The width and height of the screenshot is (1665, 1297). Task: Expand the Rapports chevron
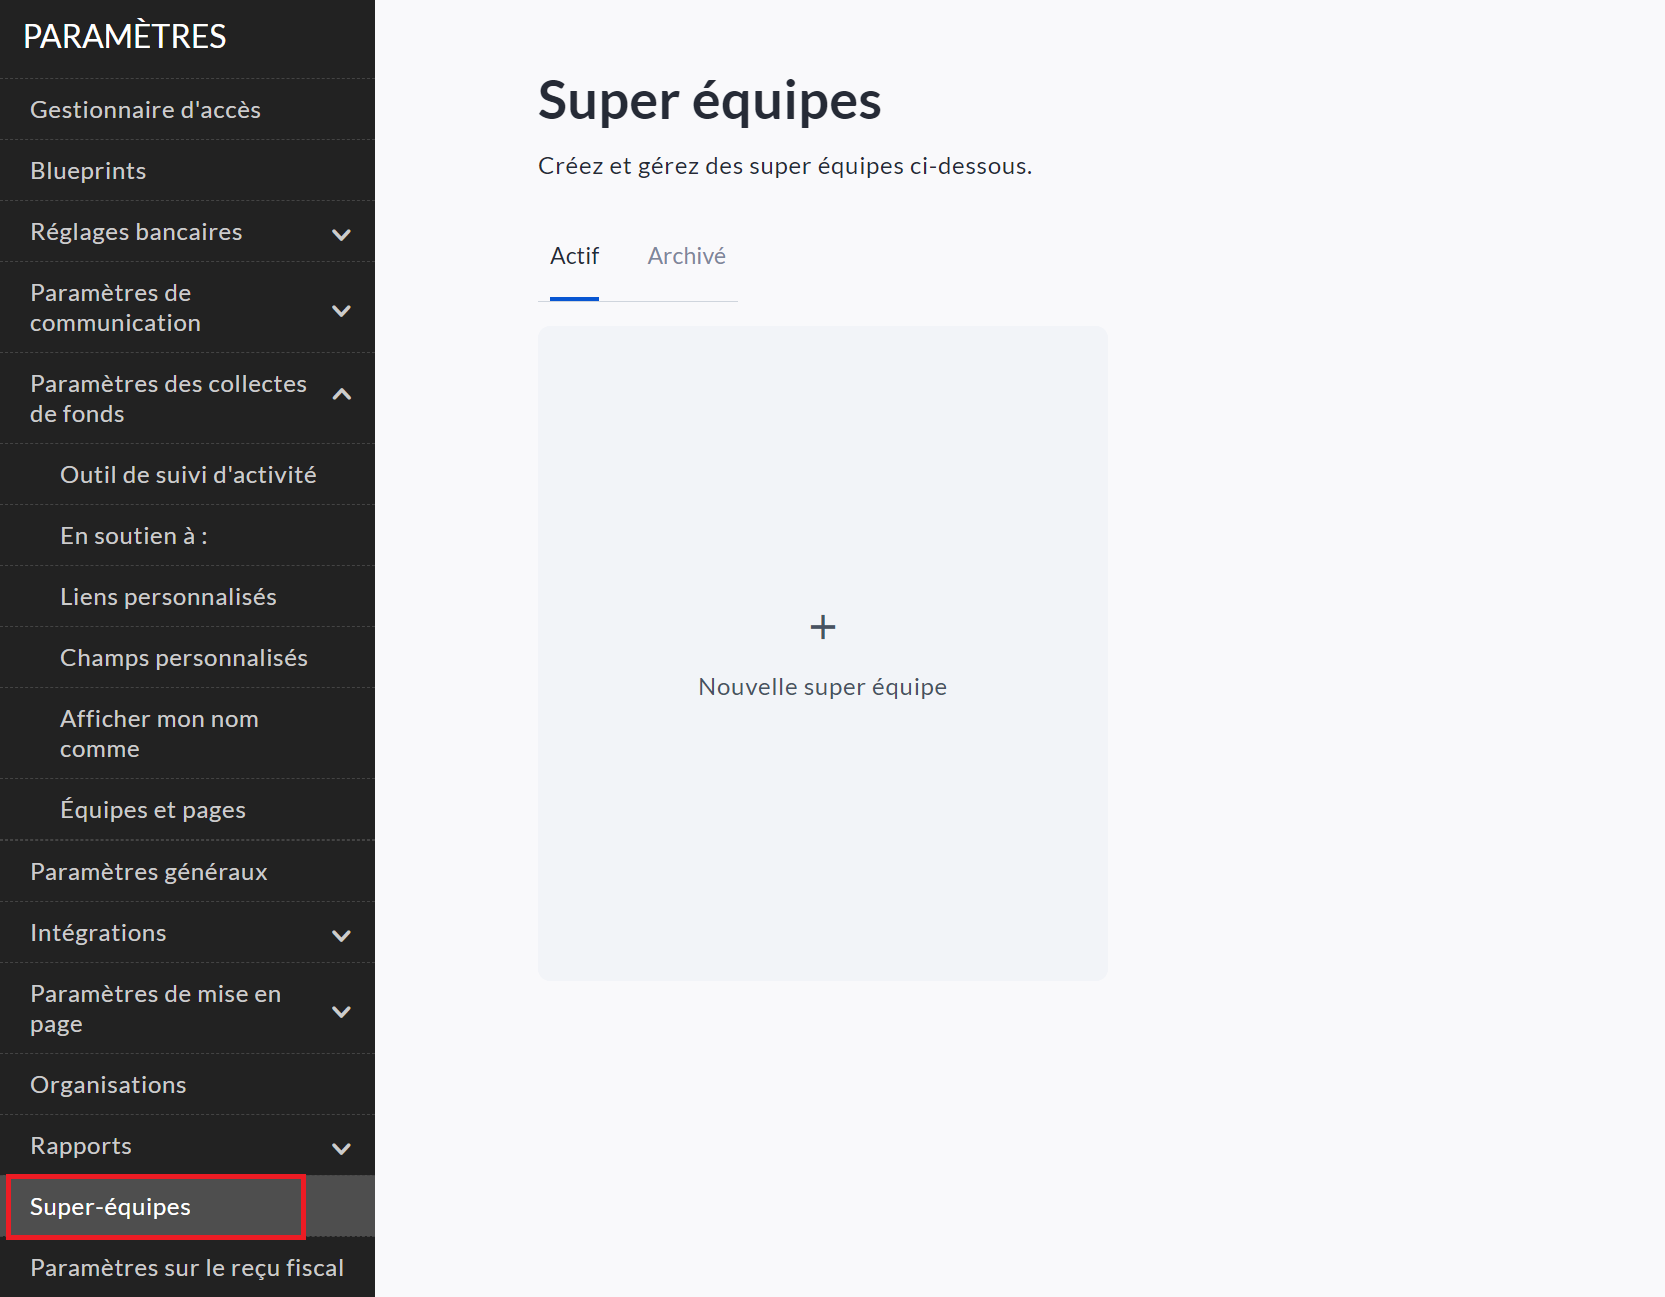coord(341,1148)
